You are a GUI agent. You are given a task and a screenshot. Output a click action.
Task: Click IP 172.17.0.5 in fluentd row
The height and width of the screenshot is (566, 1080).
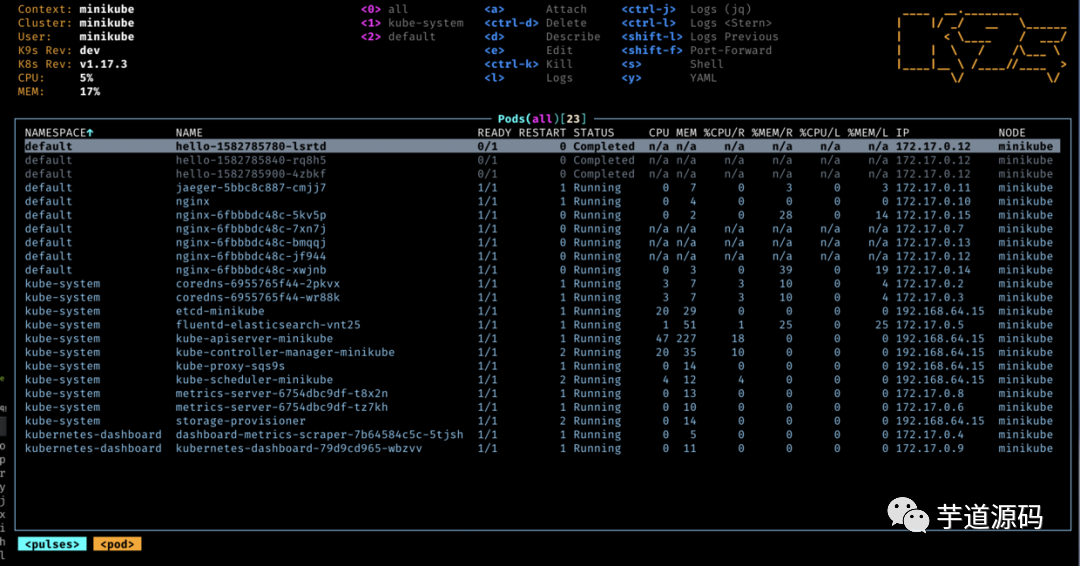[930, 324]
